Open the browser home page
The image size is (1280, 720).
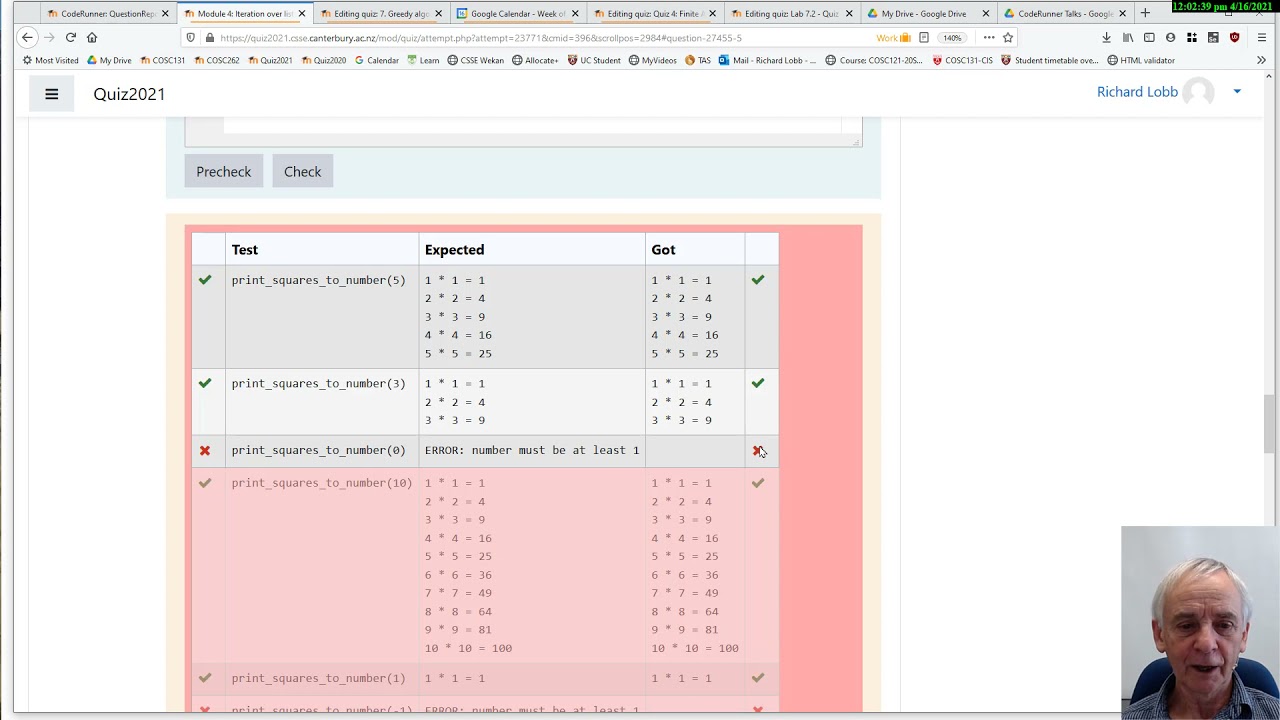click(92, 37)
